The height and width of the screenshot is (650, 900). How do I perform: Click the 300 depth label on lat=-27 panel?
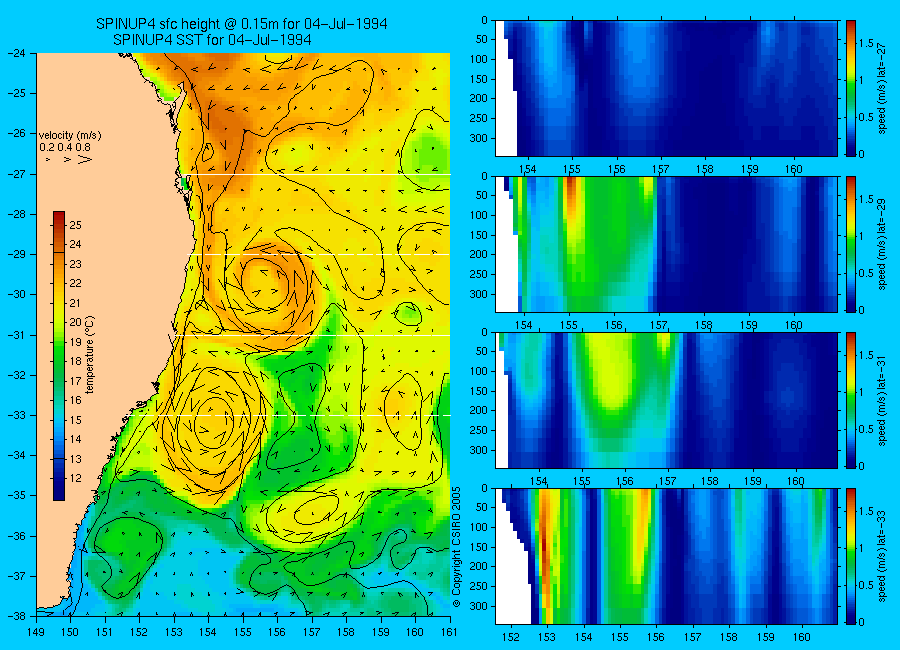point(479,138)
